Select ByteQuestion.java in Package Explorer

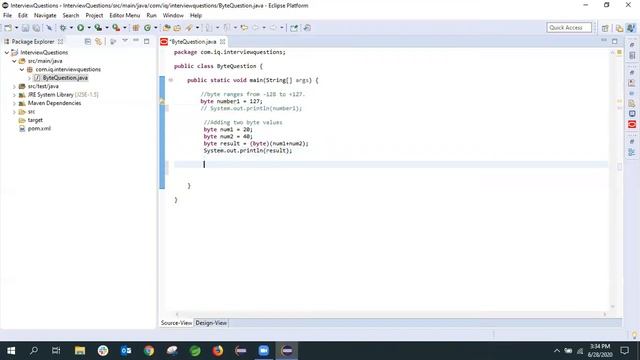coord(65,78)
